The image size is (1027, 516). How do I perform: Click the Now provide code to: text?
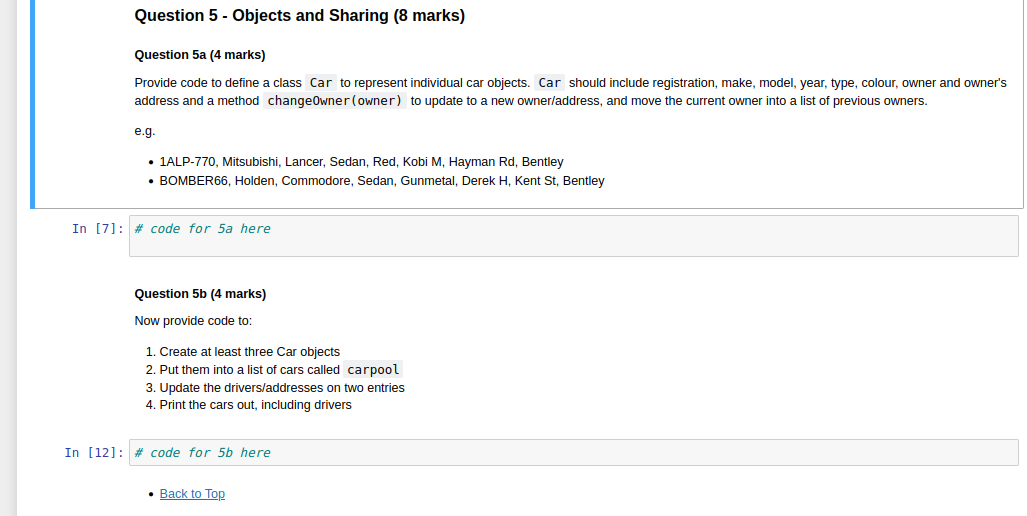(x=193, y=321)
